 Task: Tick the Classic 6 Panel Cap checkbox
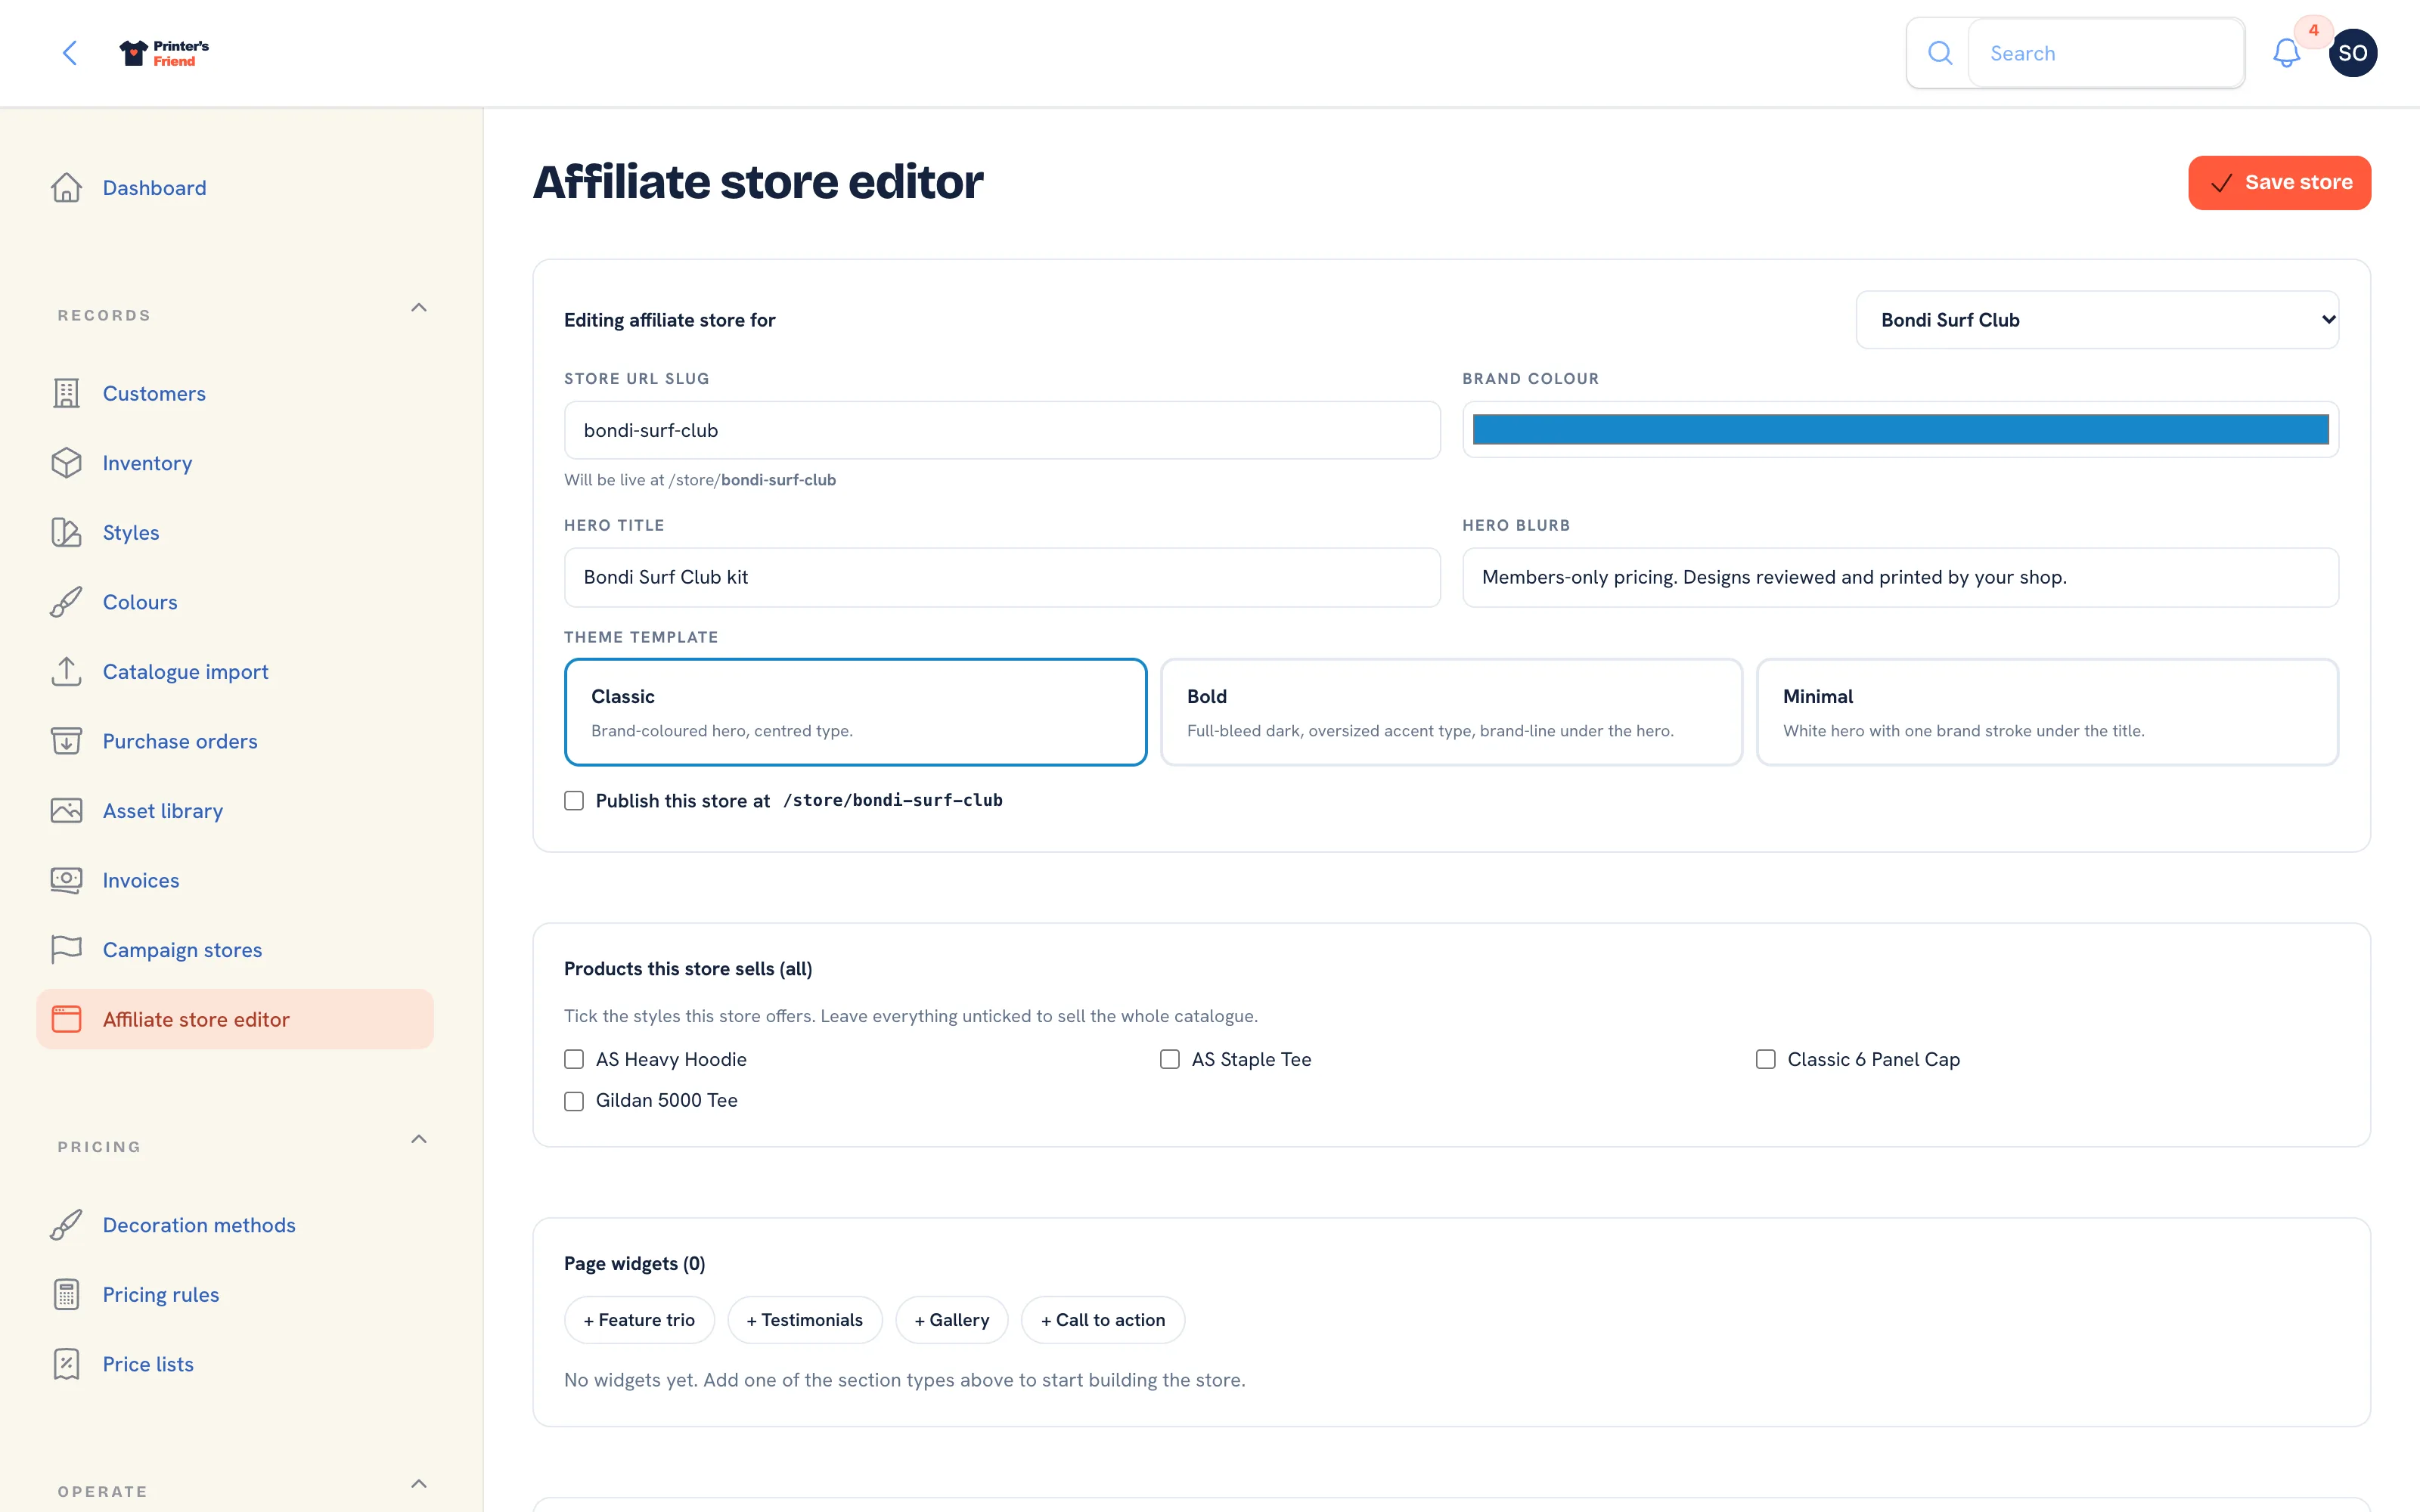[1766, 1059]
